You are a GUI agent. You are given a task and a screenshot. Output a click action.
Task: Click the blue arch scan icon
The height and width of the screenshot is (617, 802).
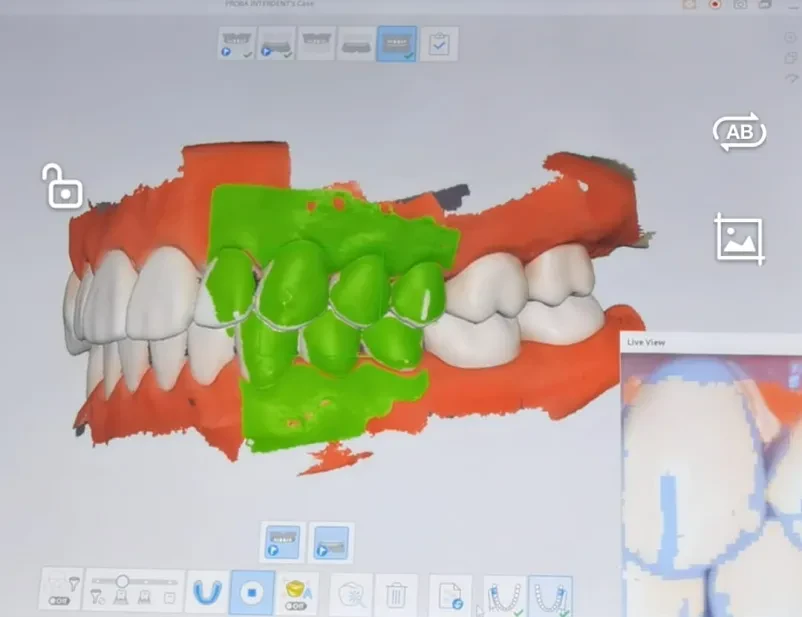point(208,592)
